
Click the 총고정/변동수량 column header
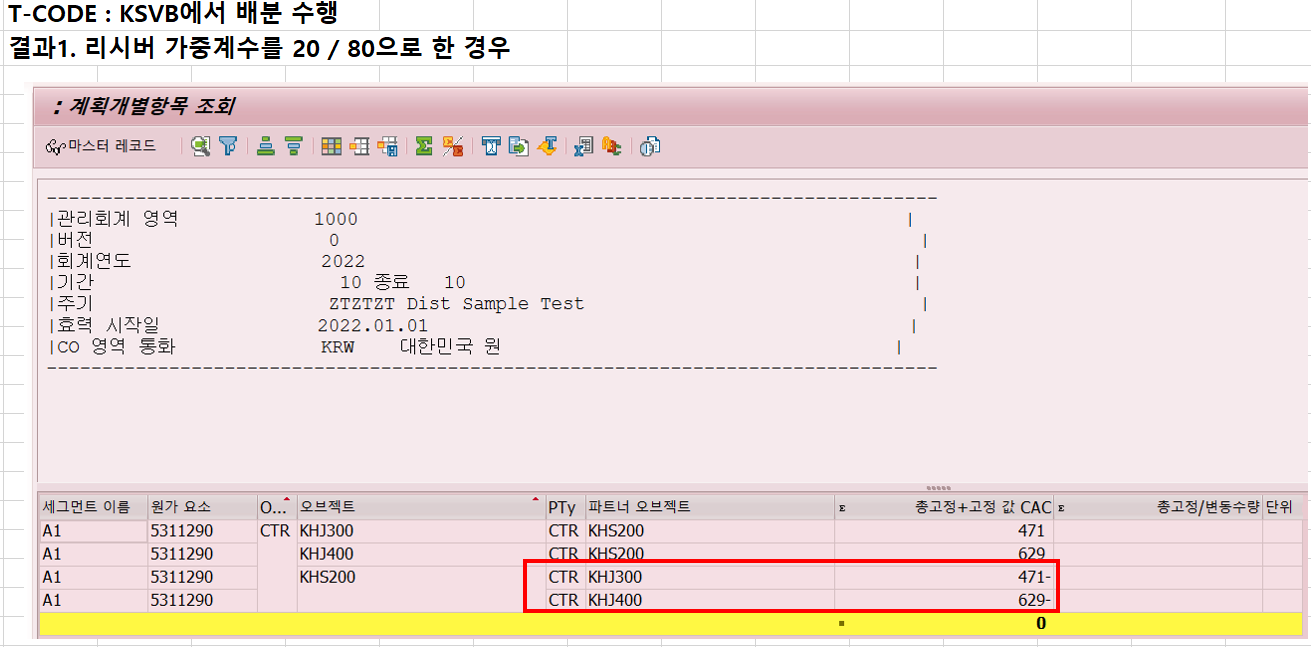1158,507
